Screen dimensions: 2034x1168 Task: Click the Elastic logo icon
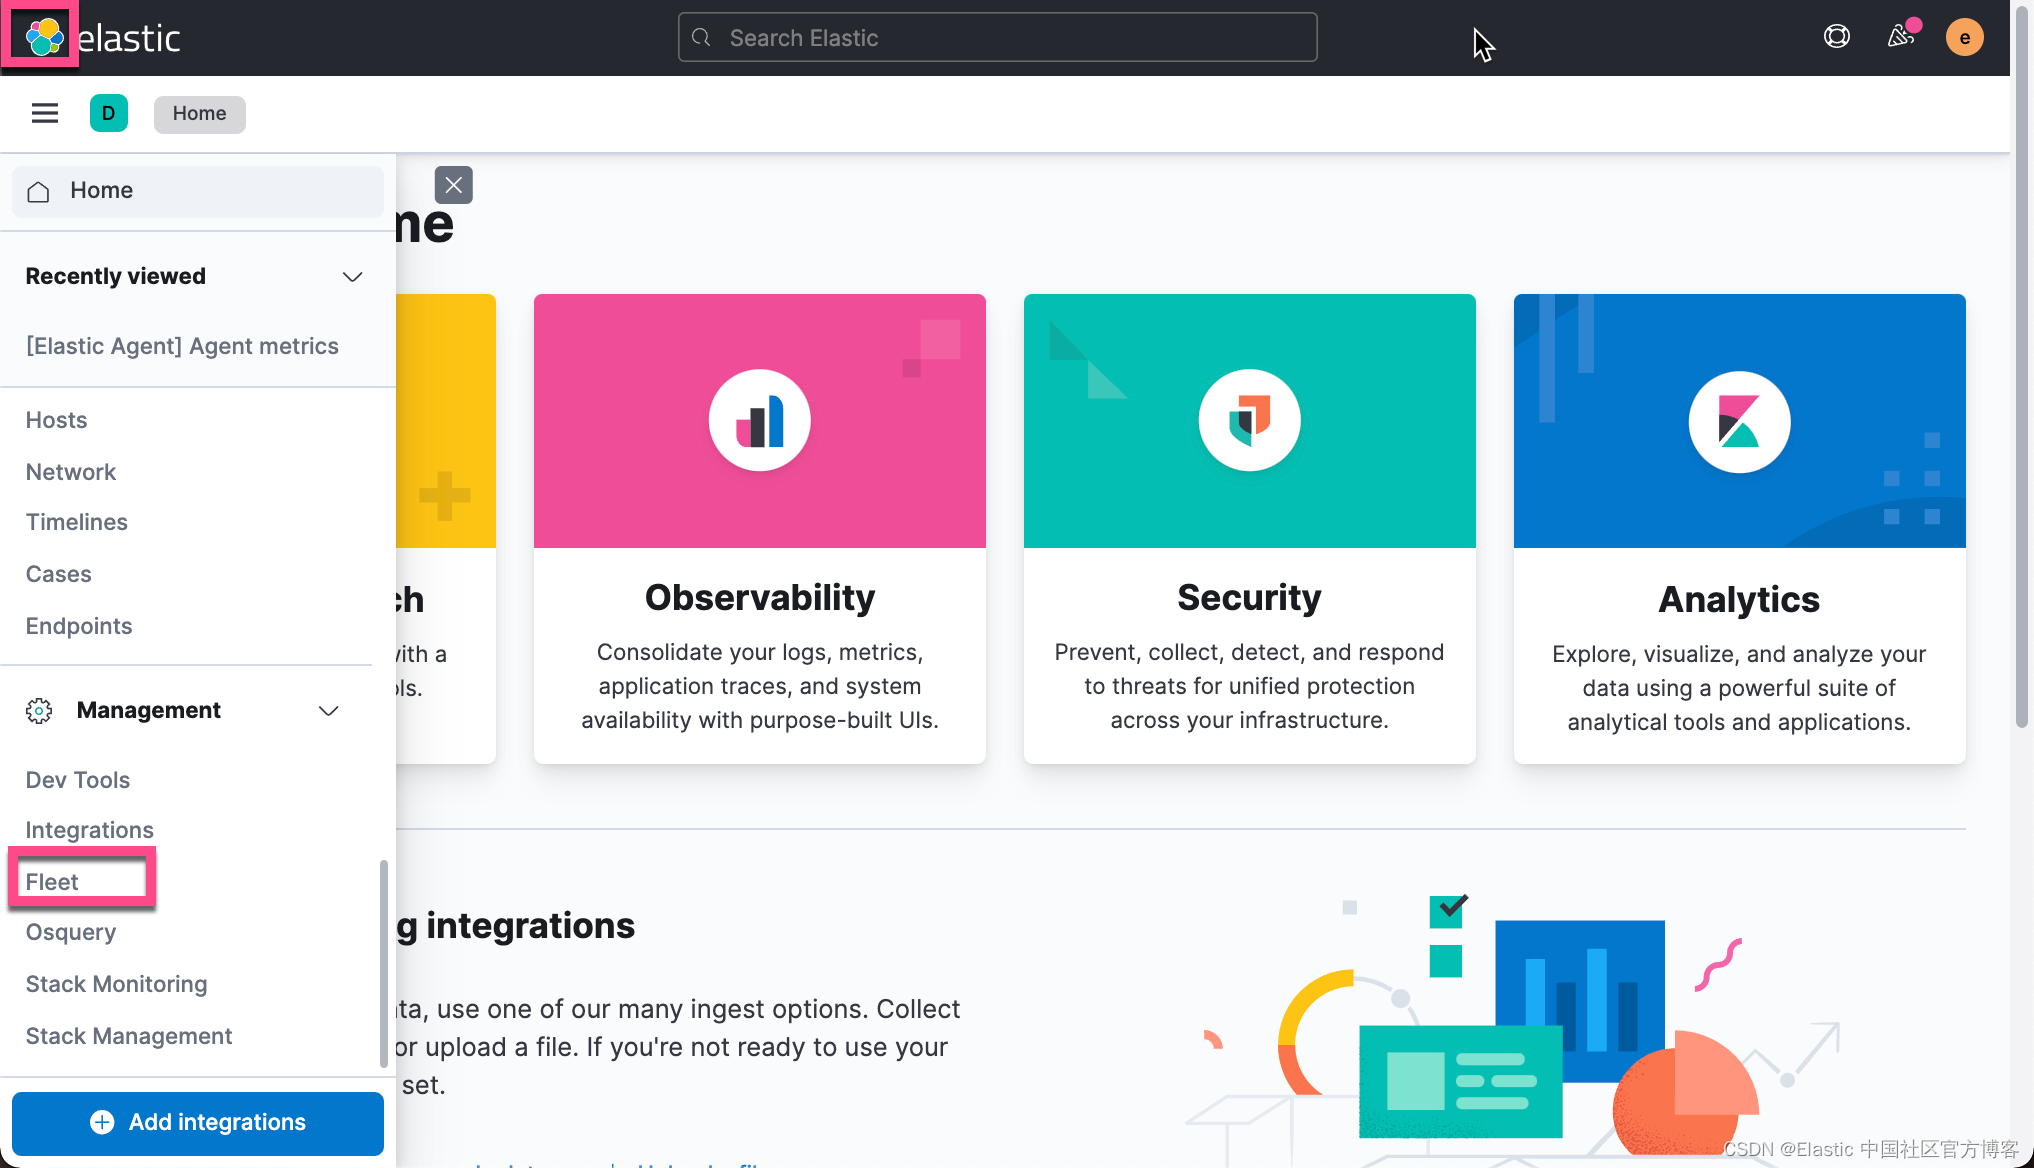[44, 37]
